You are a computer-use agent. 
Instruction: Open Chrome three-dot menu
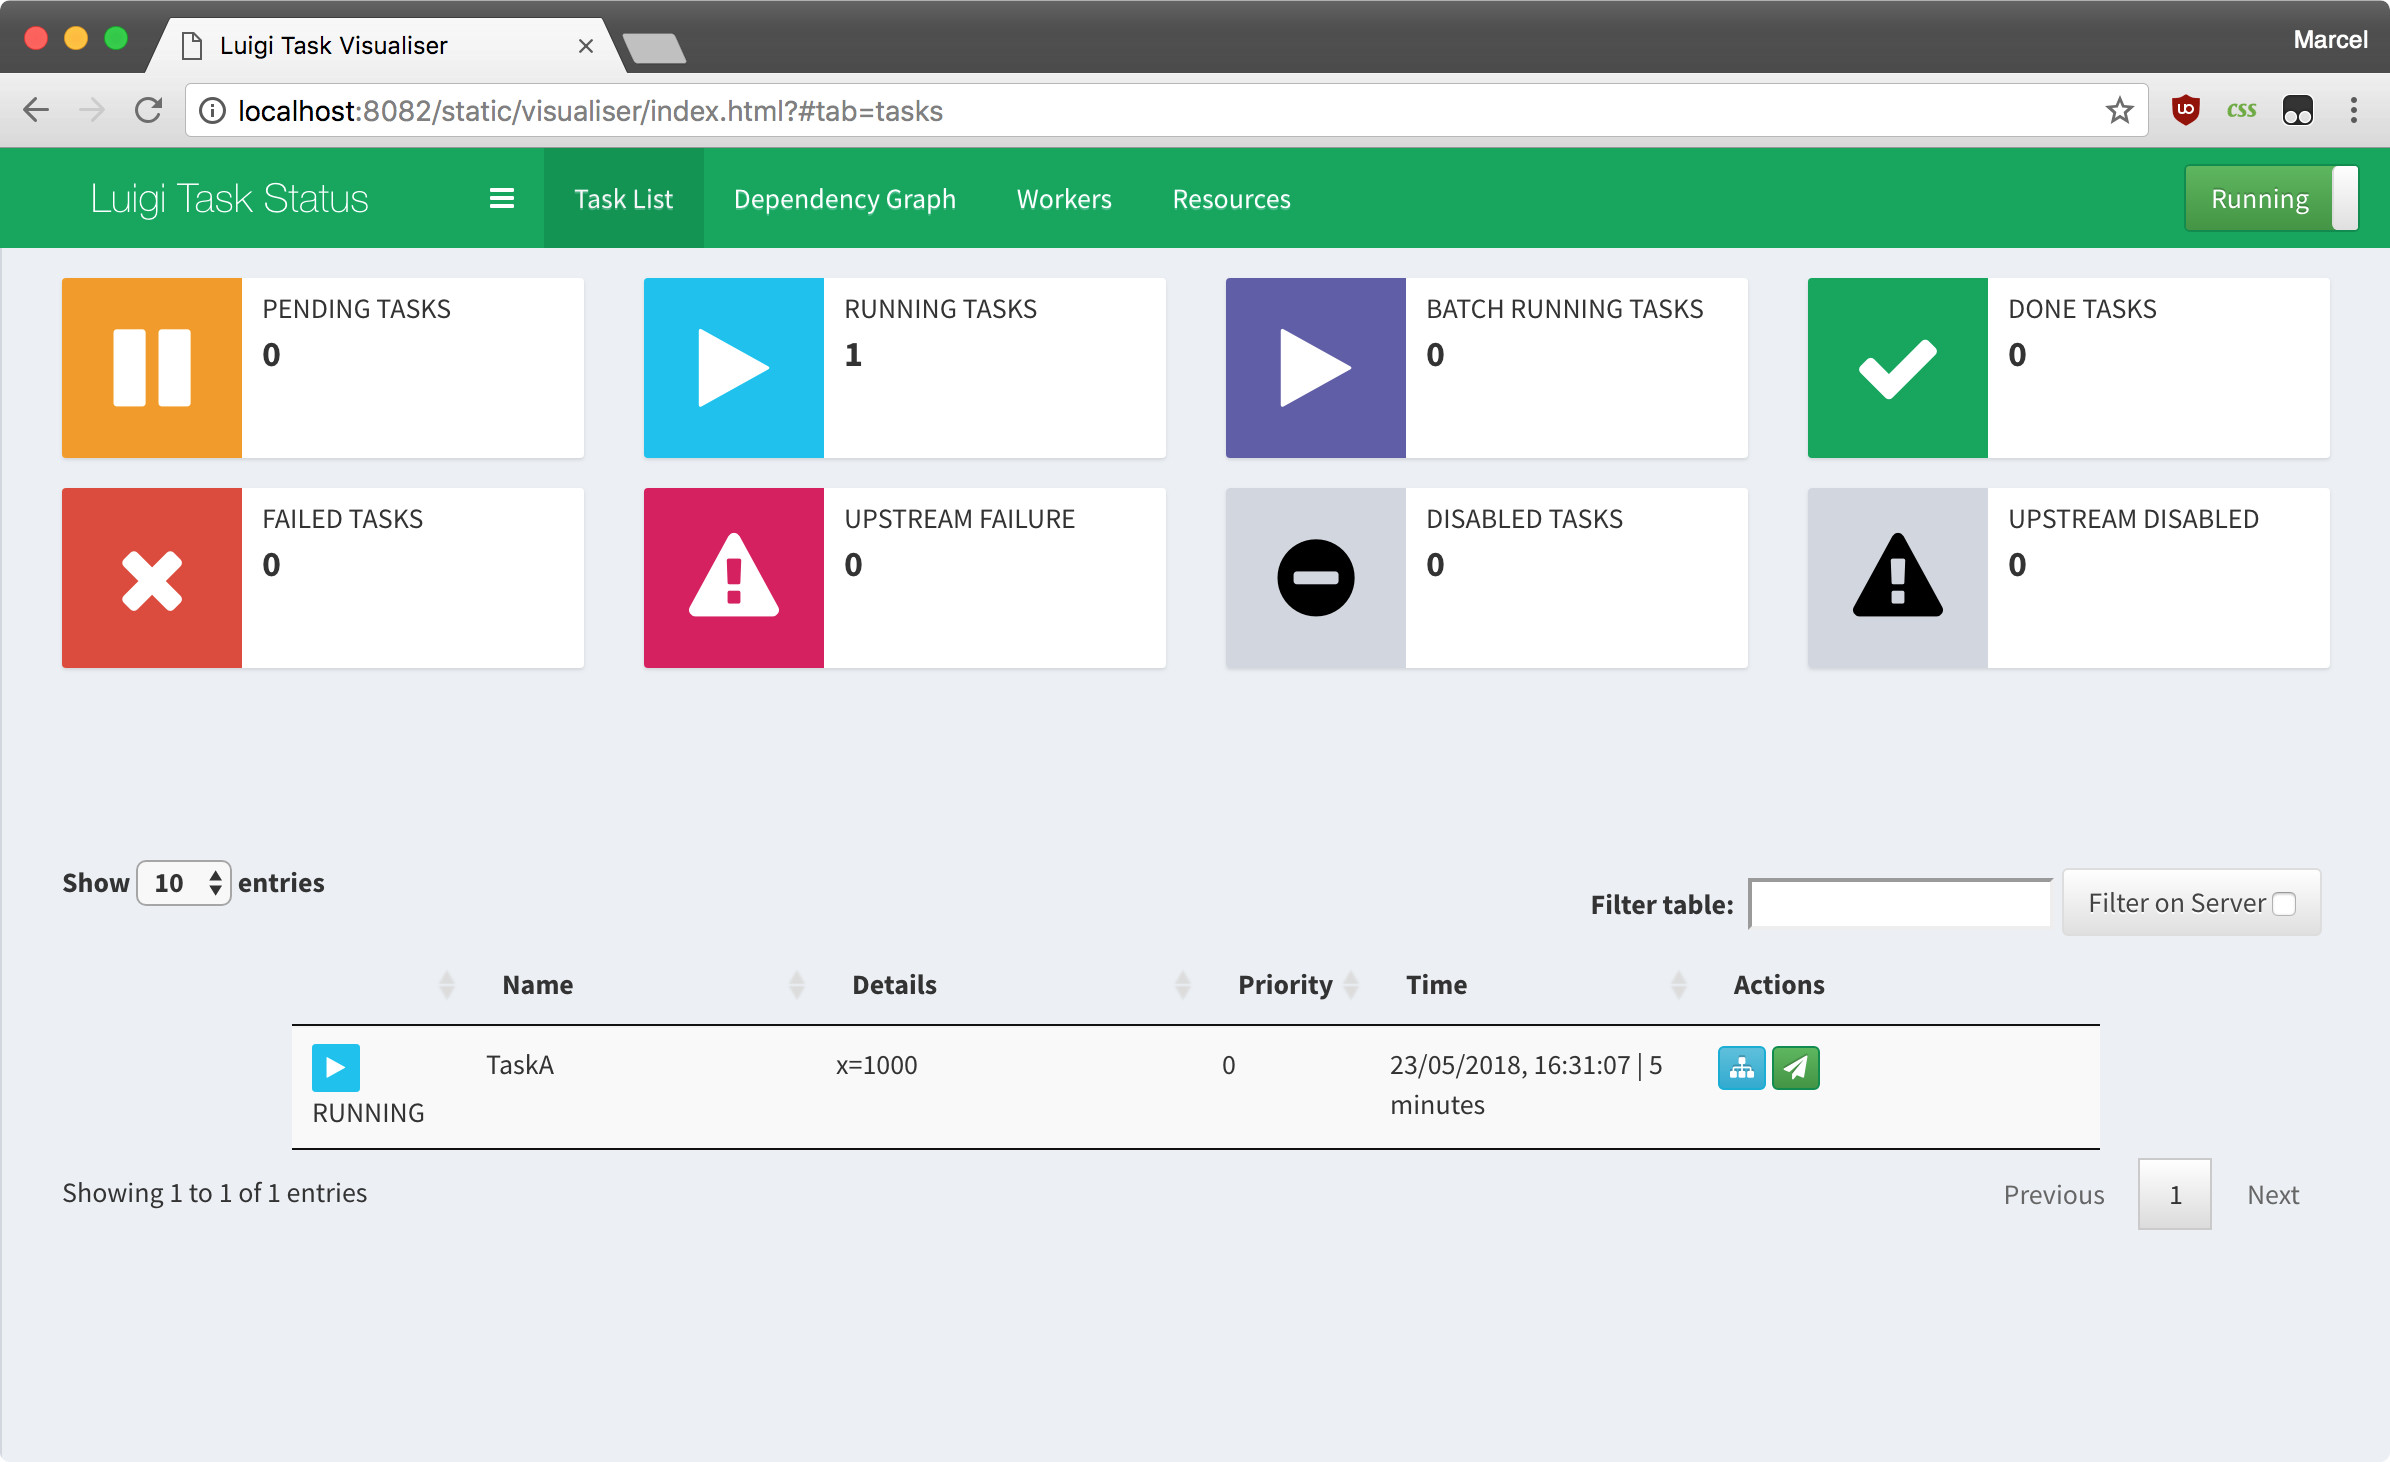(2354, 110)
